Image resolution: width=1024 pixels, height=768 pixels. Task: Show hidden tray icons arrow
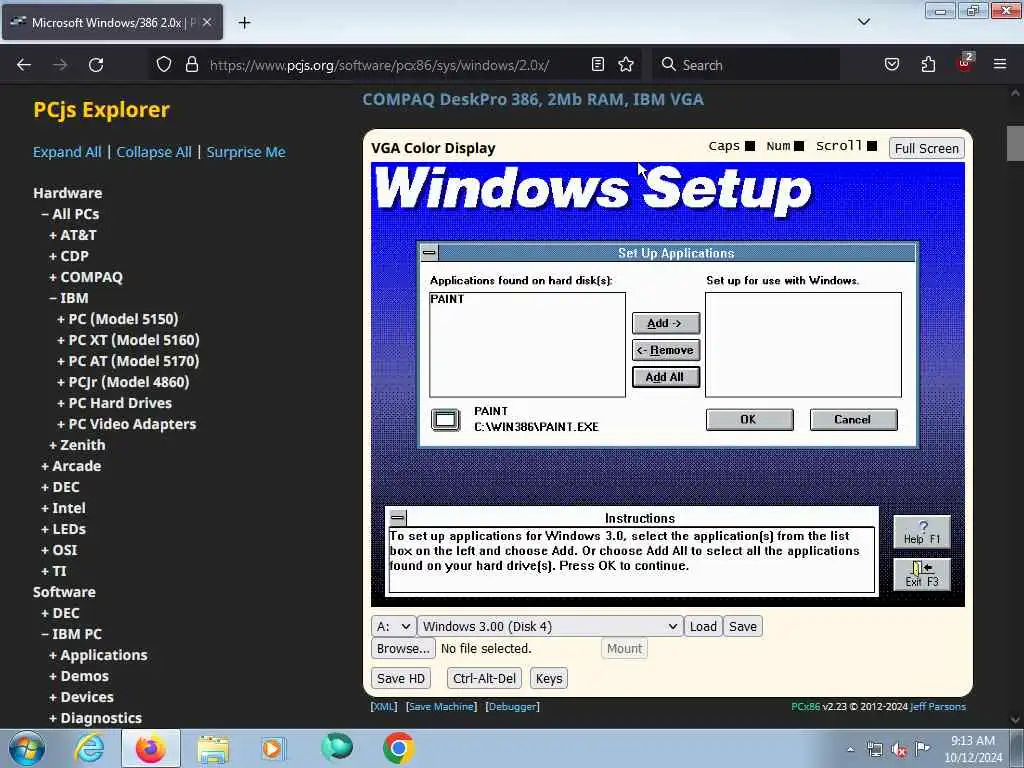tap(850, 749)
